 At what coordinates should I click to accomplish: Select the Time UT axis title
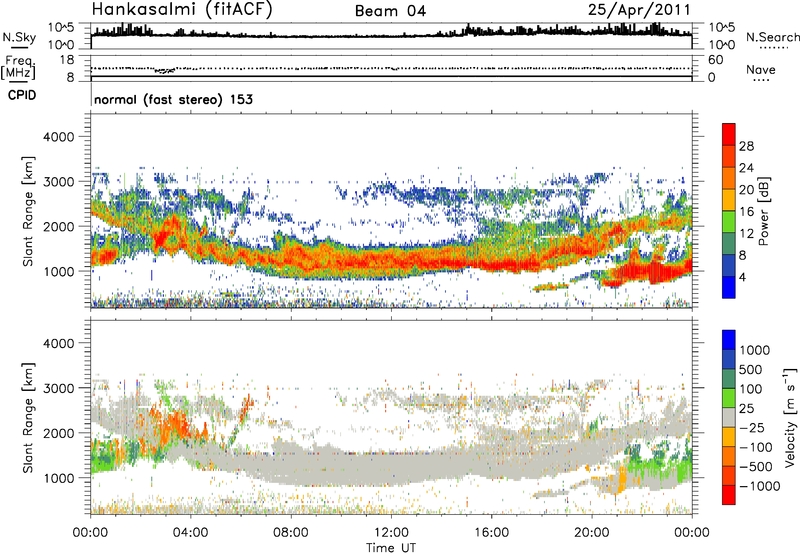click(x=391, y=548)
